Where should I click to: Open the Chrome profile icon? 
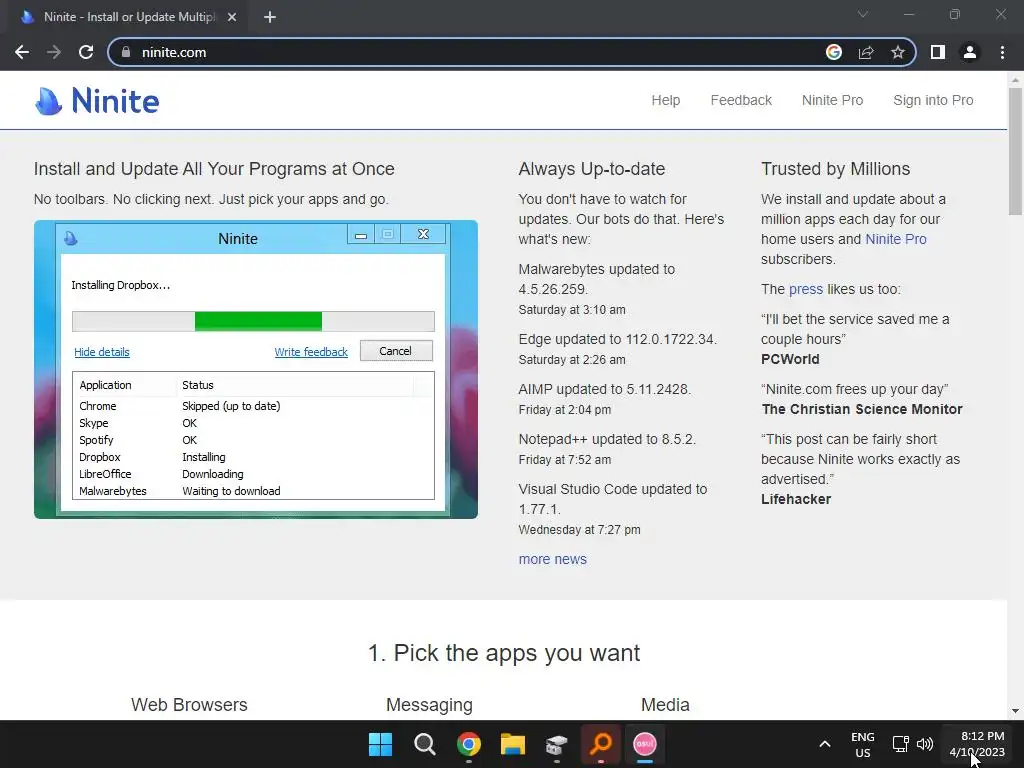[x=970, y=52]
